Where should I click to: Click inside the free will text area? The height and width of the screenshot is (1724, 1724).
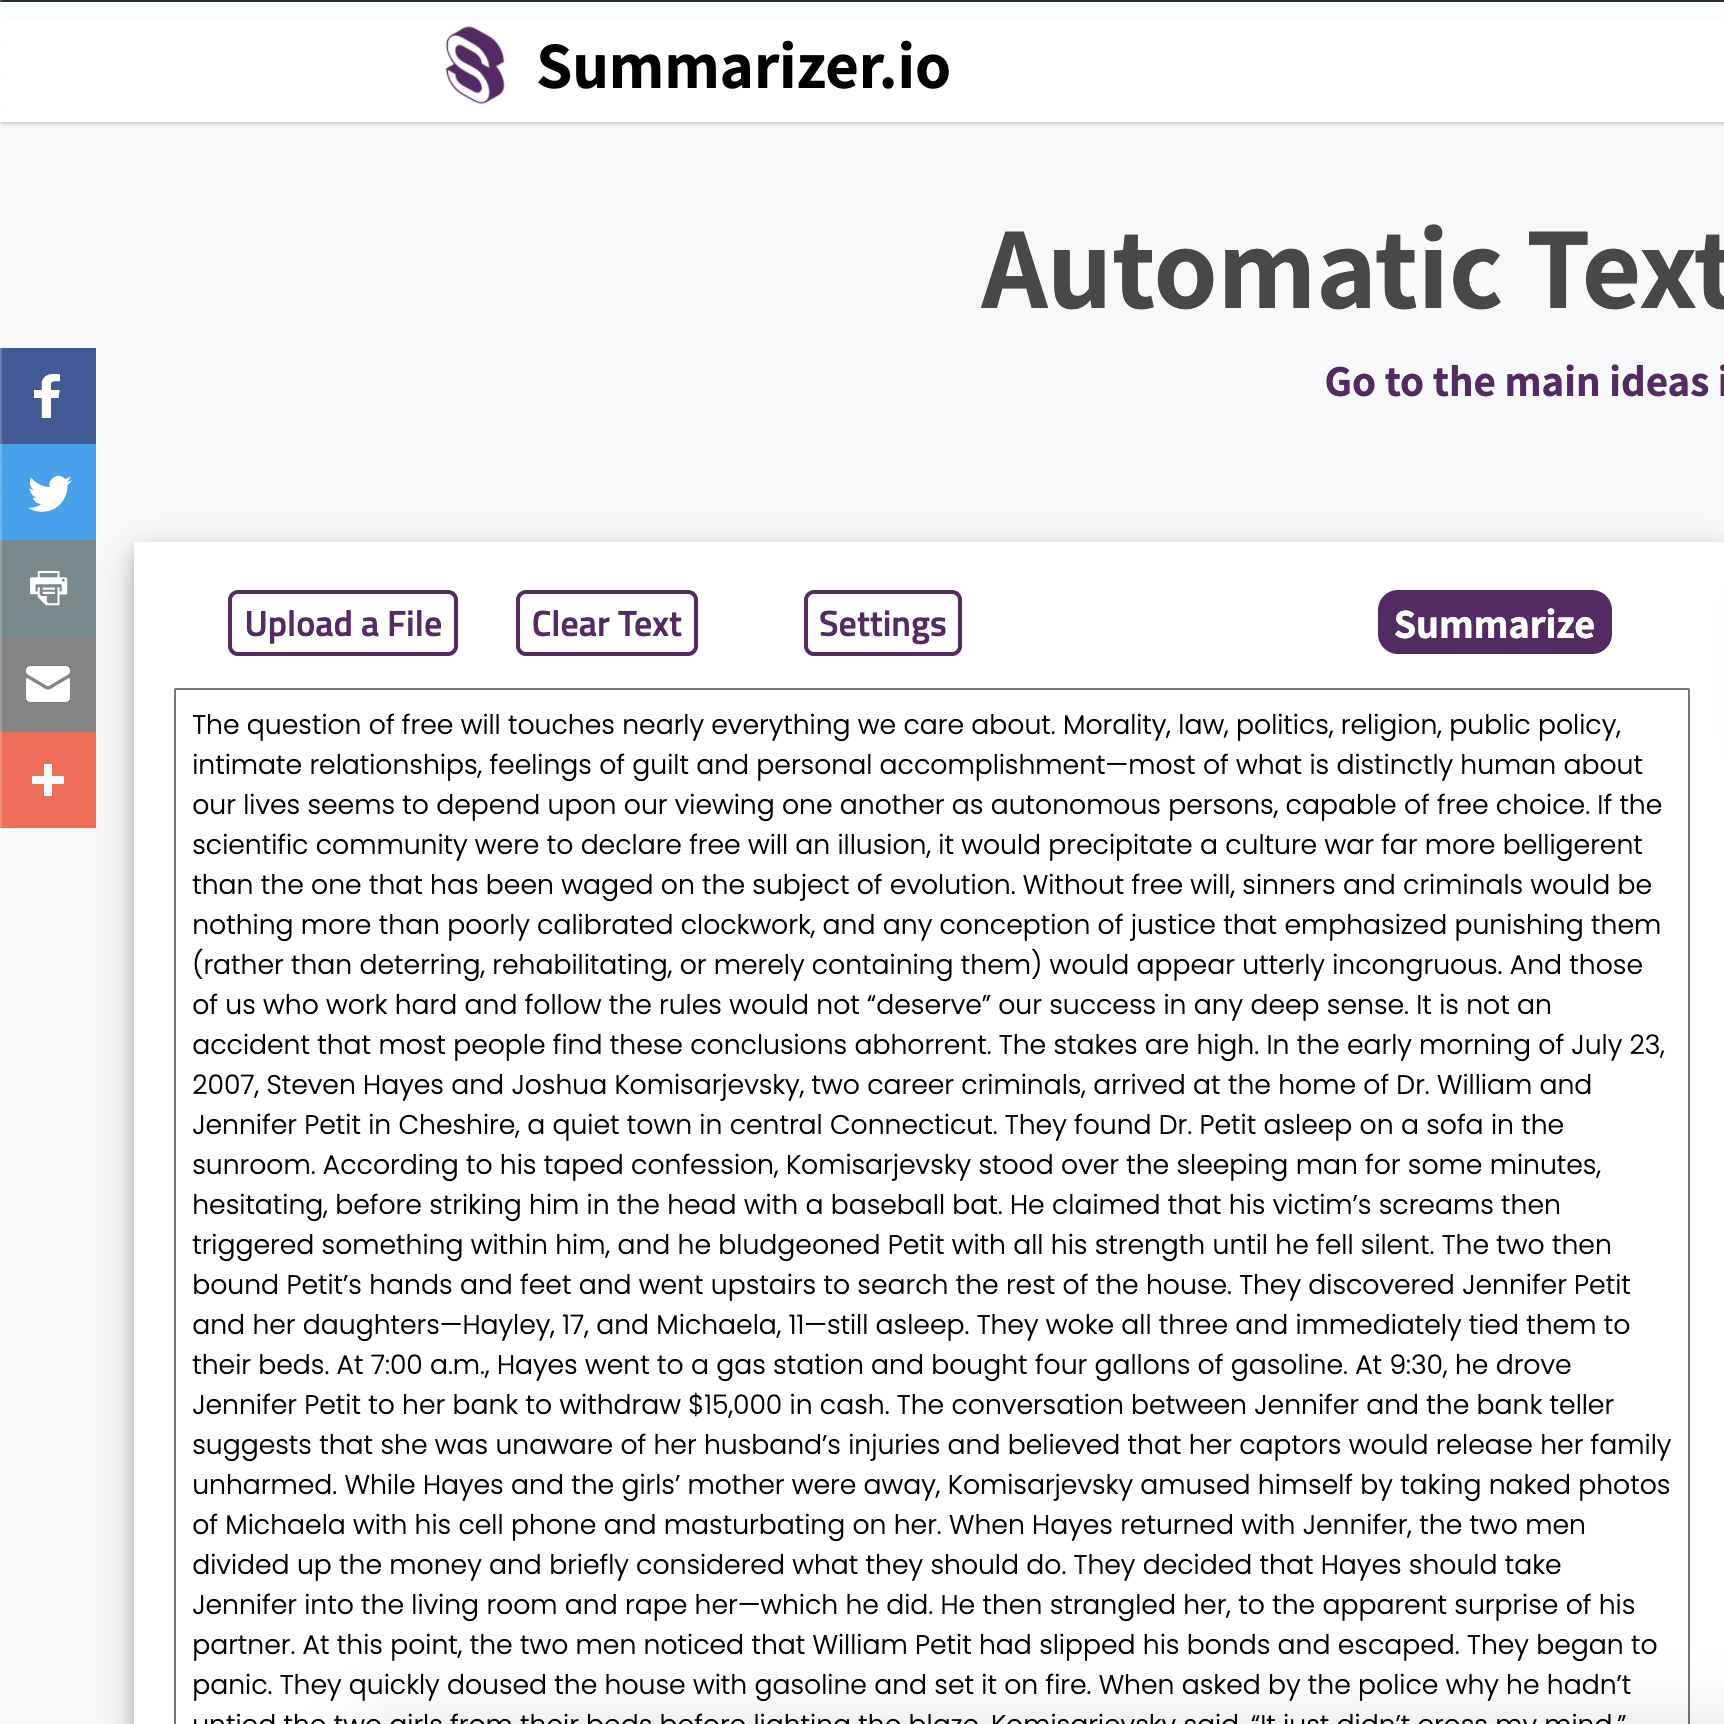[931, 1205]
